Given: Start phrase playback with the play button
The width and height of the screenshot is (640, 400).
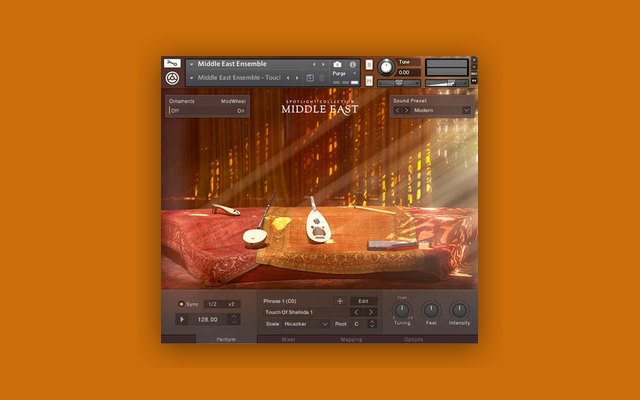Looking at the screenshot, I should [x=182, y=320].
